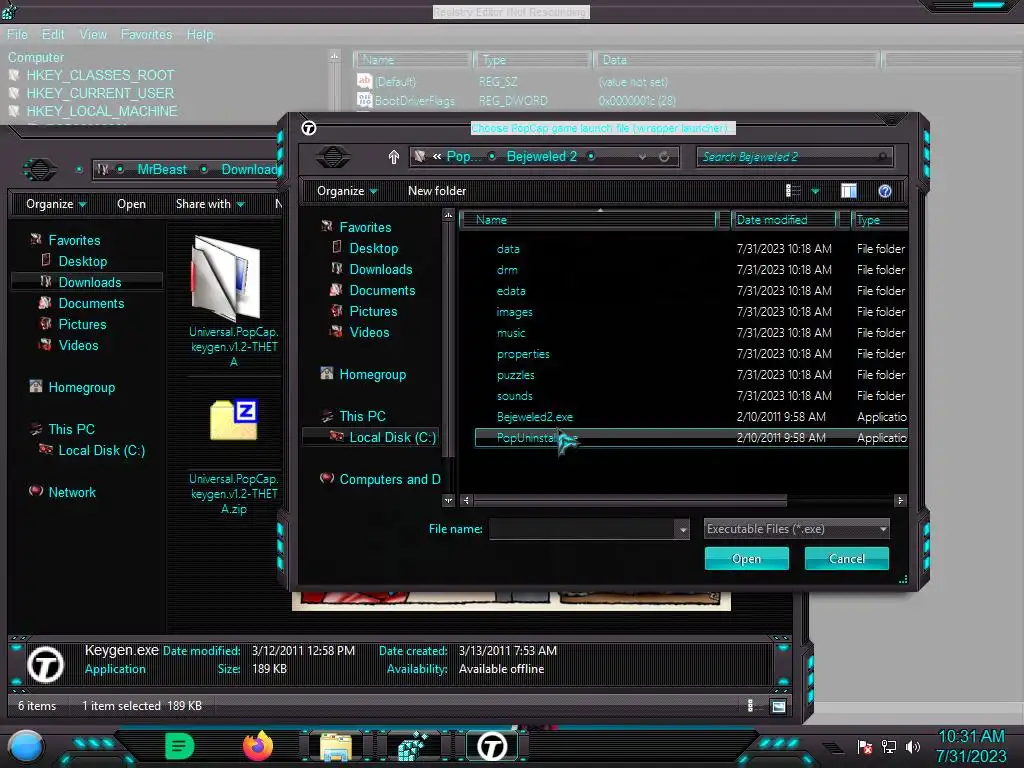
Task: Select HKEY_CURRENT_USER in the registry tree
Action: (x=100, y=93)
